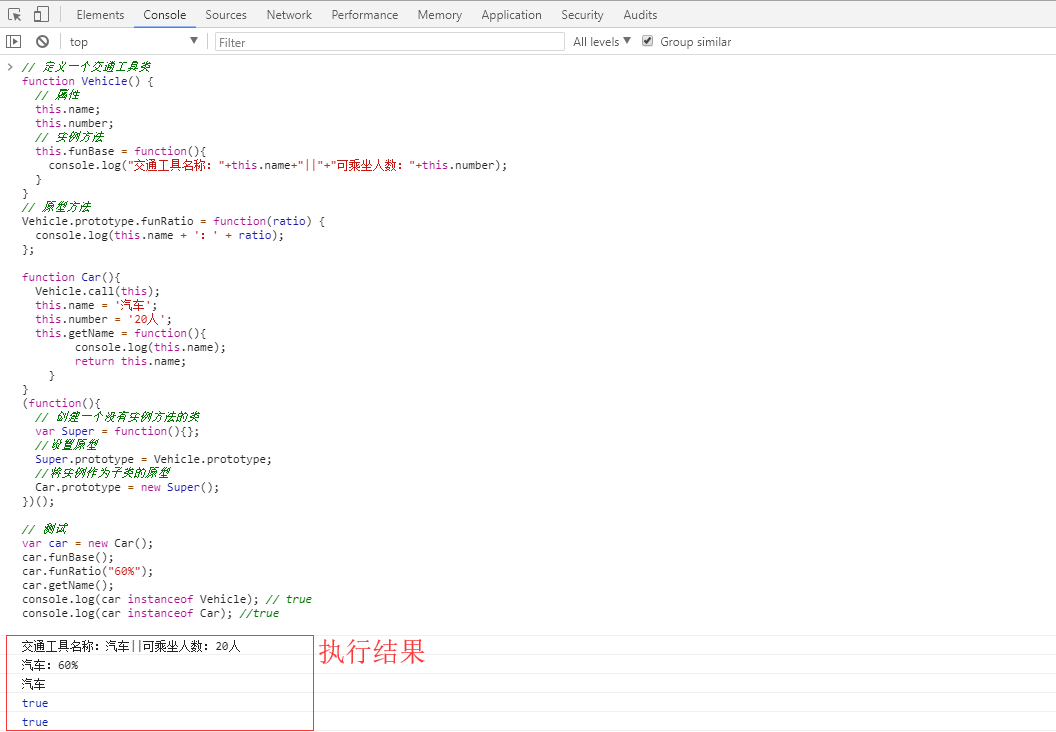Open the Sources tab
The image size is (1056, 732).
click(226, 15)
